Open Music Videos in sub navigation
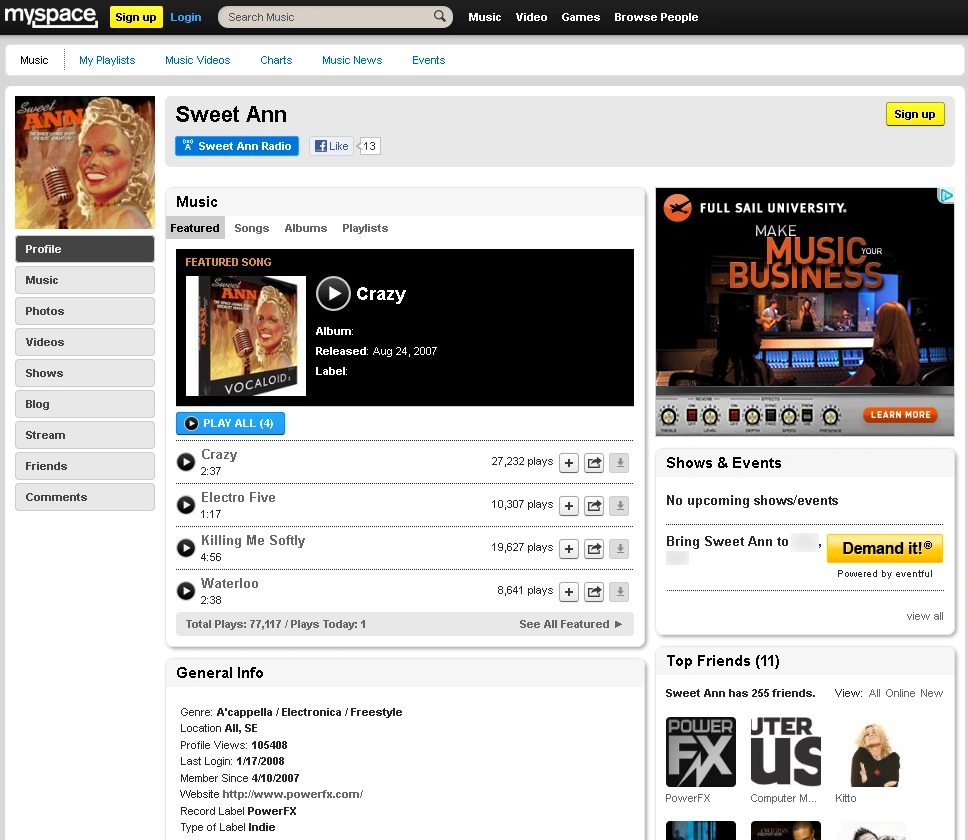This screenshot has width=968, height=840. tap(198, 60)
